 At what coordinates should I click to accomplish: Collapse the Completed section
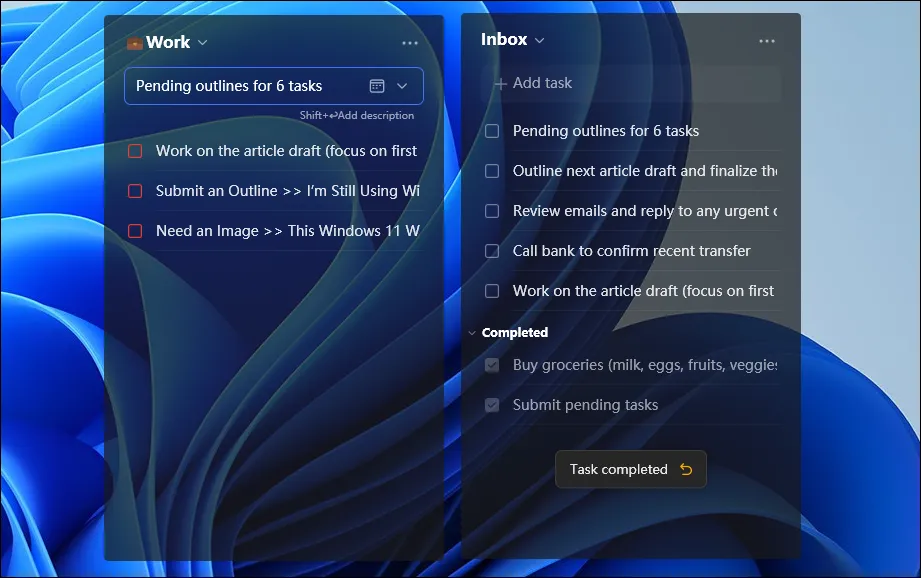[x=472, y=332]
